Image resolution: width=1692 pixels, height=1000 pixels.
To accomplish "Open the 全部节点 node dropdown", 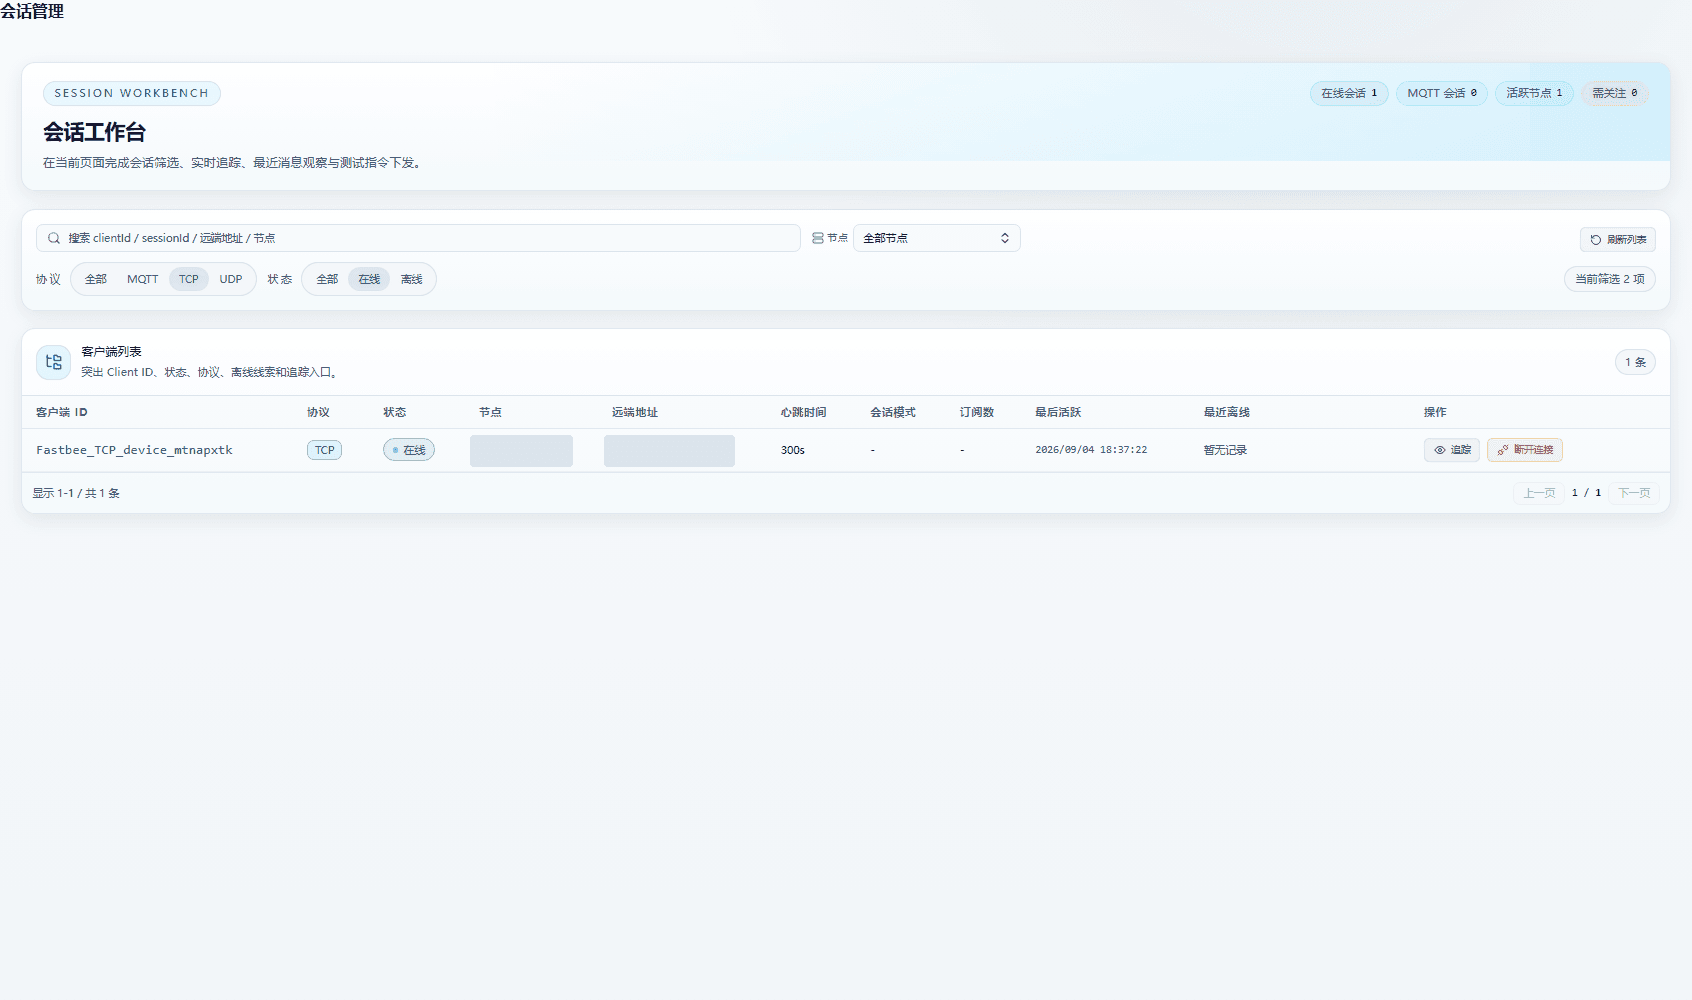I will (937, 238).
